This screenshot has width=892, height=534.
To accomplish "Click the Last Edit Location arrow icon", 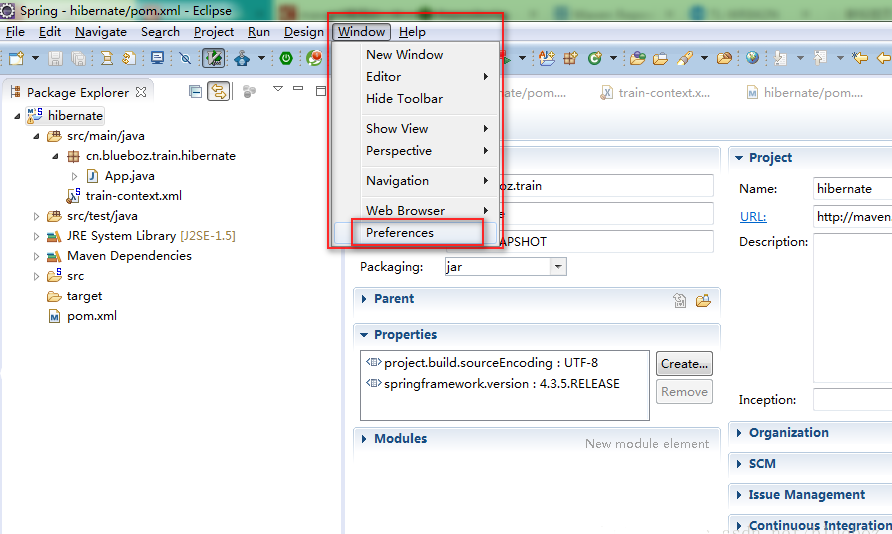I will click(x=860, y=58).
